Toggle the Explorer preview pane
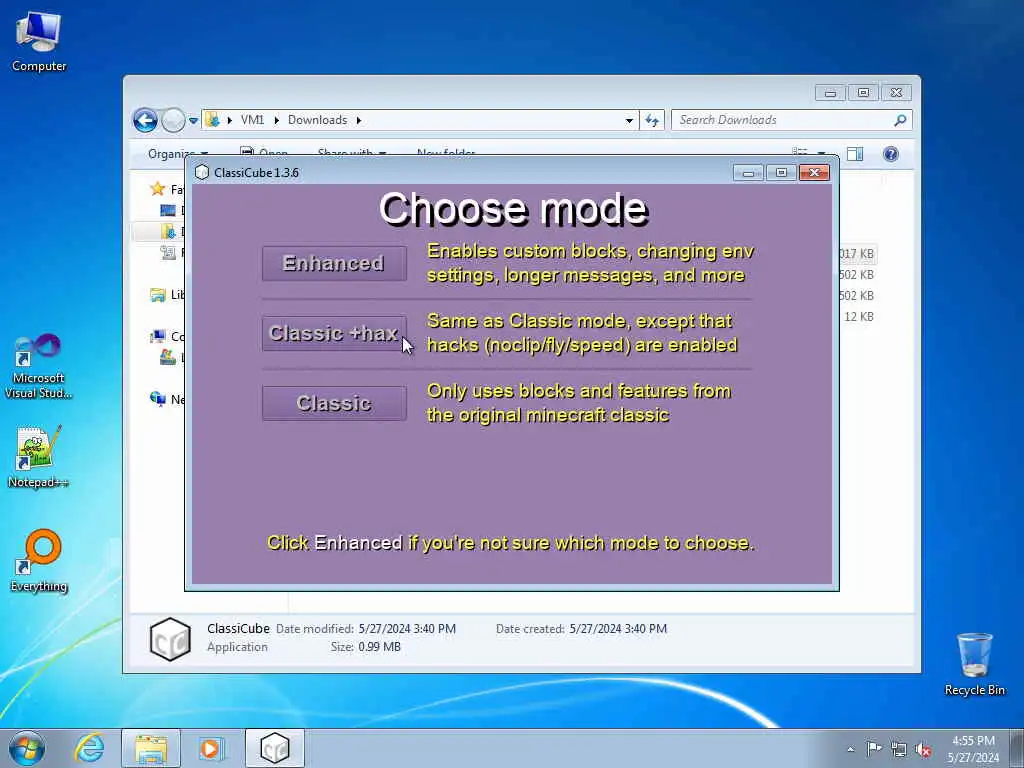 coord(855,154)
